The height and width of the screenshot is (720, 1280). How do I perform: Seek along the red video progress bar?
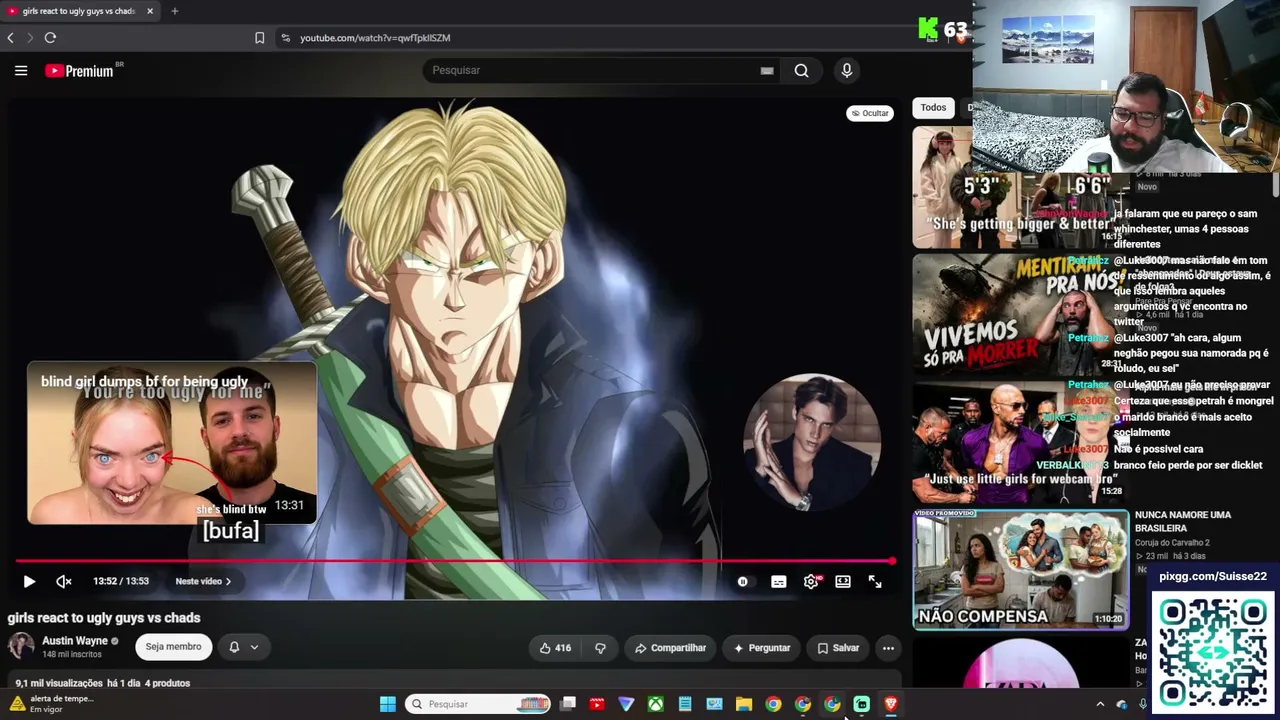(455, 561)
